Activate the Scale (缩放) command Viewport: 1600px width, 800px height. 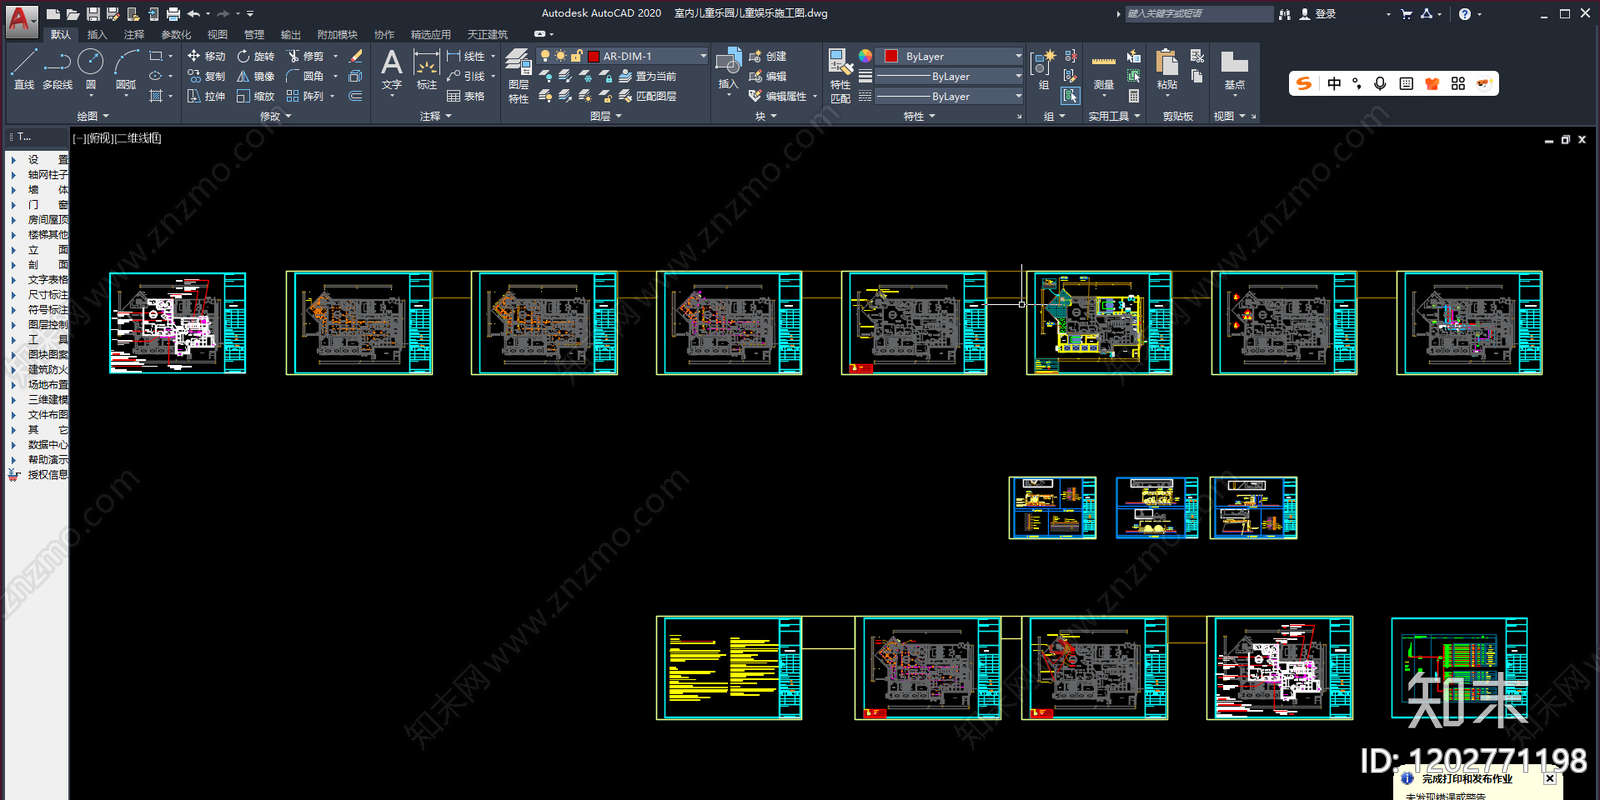pos(255,96)
